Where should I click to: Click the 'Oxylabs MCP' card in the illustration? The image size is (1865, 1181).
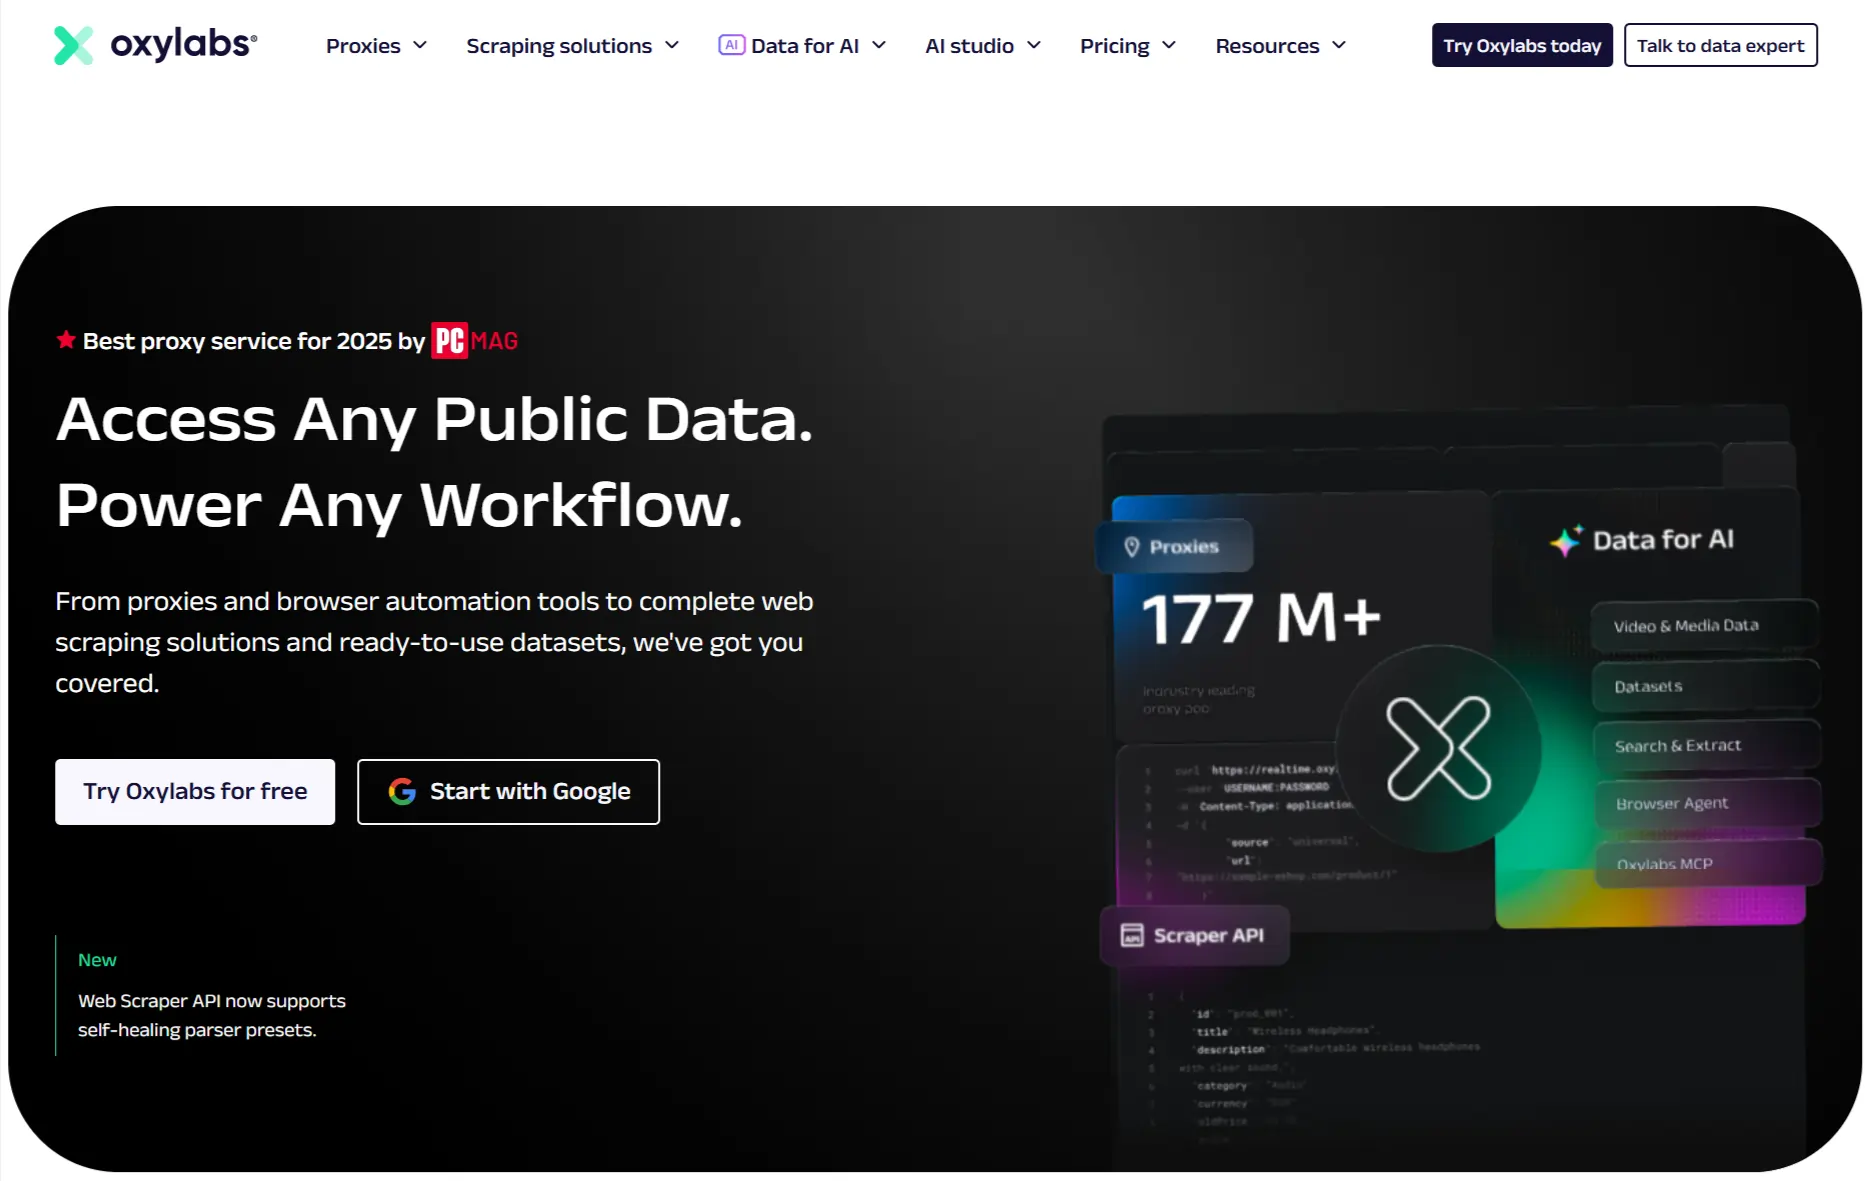(1705, 864)
